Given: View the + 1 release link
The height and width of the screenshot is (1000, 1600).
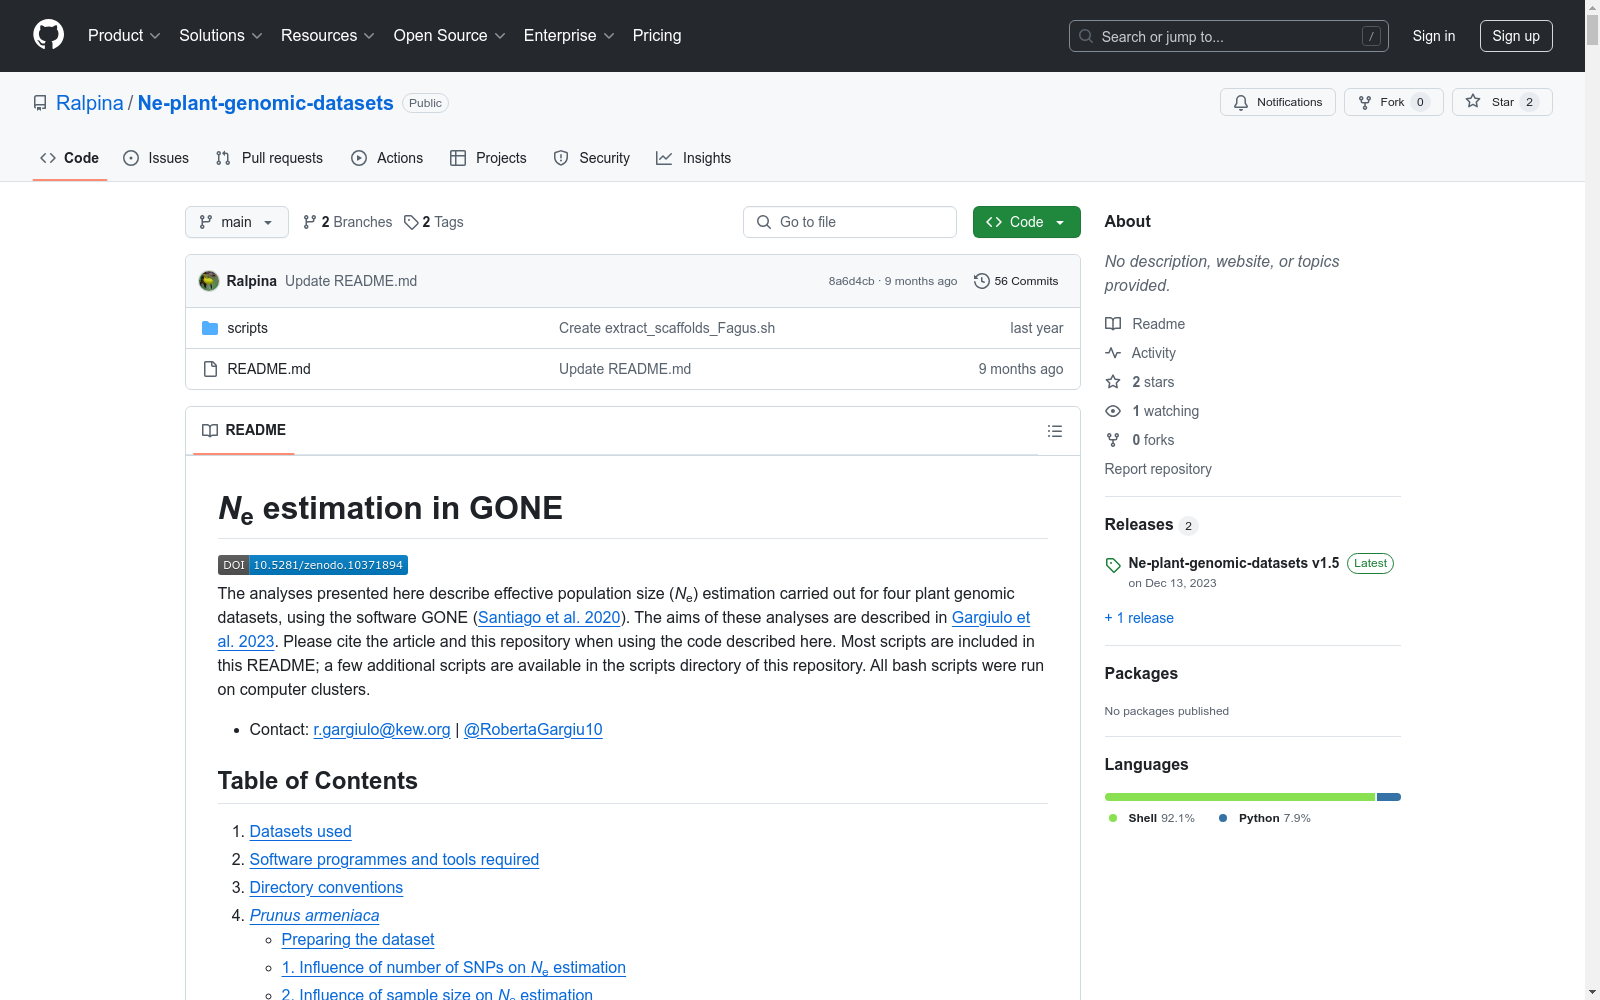Looking at the screenshot, I should tap(1139, 618).
